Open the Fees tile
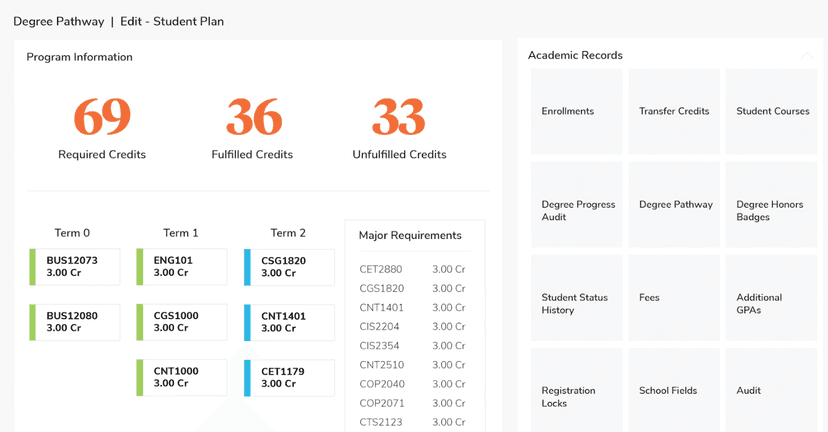This screenshot has height=432, width=828. (x=674, y=298)
